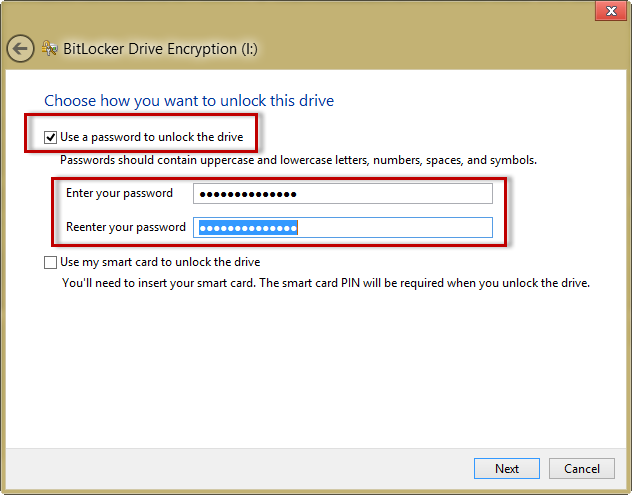The width and height of the screenshot is (632, 495).
Task: Click the 'Choose how you want to unlock' heading
Action: (x=189, y=101)
